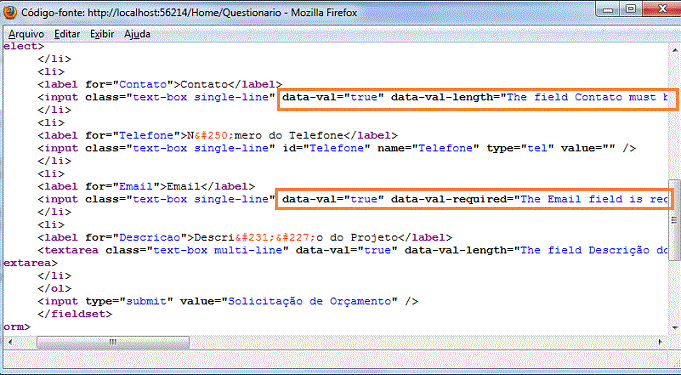Image resolution: width=681 pixels, height=375 pixels.
Task: Close the source code window
Action: point(661,10)
